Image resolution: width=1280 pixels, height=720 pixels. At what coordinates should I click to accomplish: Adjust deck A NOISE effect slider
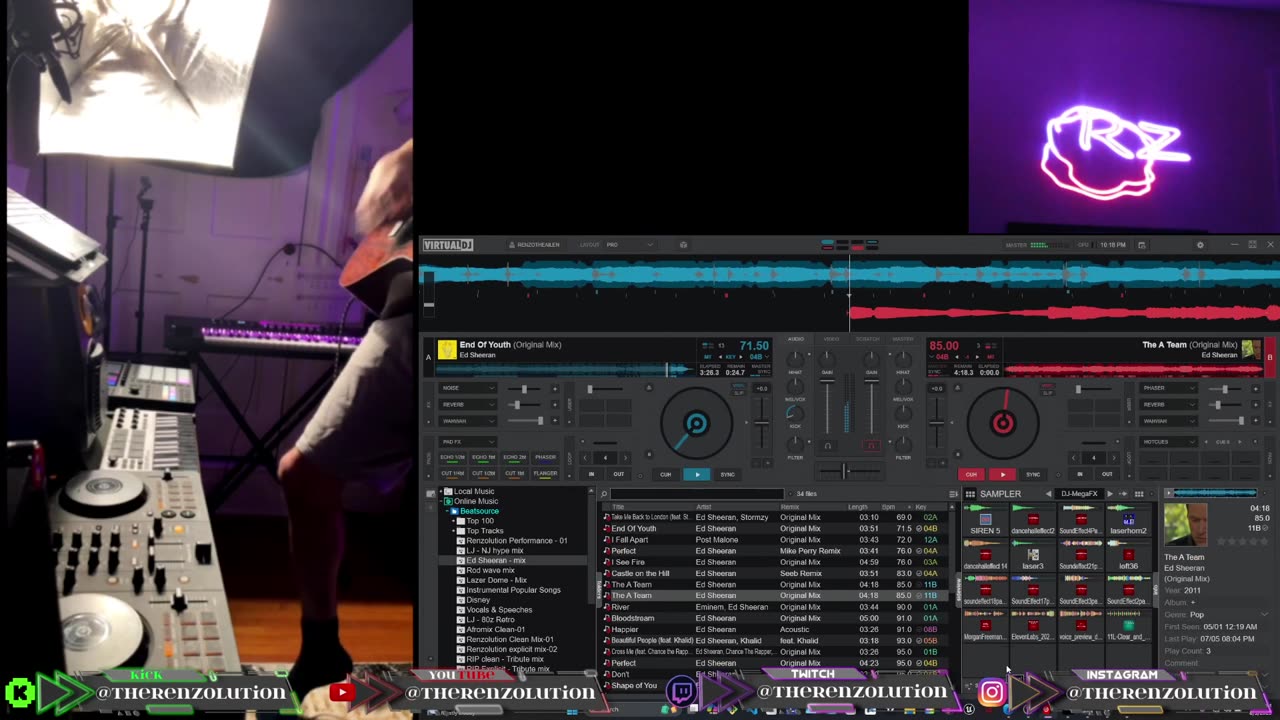(x=524, y=388)
